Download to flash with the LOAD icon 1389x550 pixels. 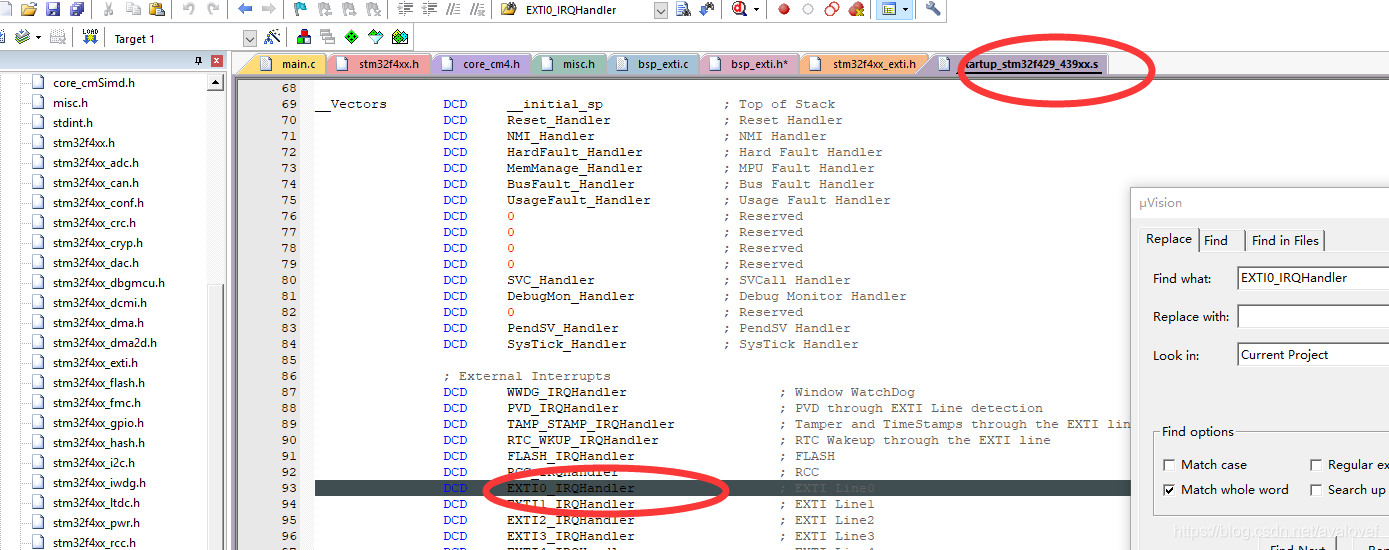pos(90,37)
